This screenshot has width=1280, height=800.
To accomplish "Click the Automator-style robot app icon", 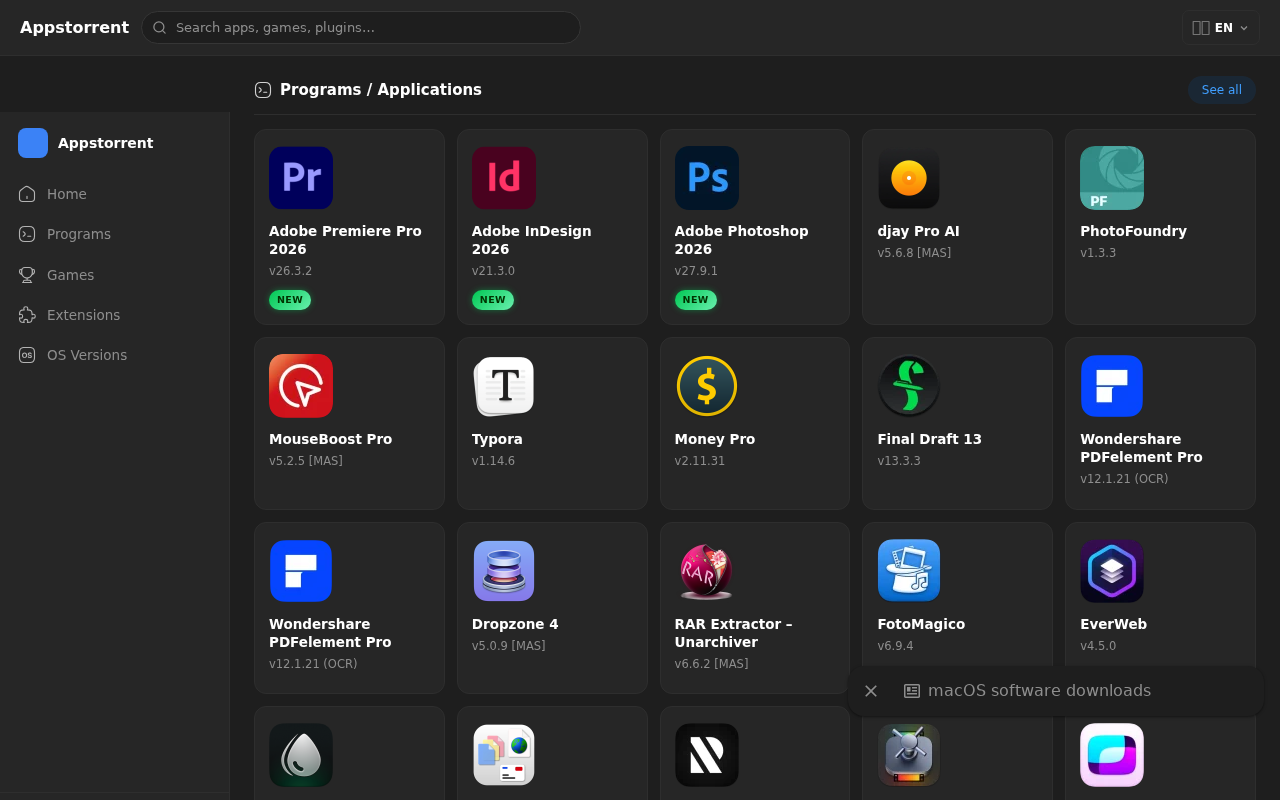I will [x=909, y=755].
